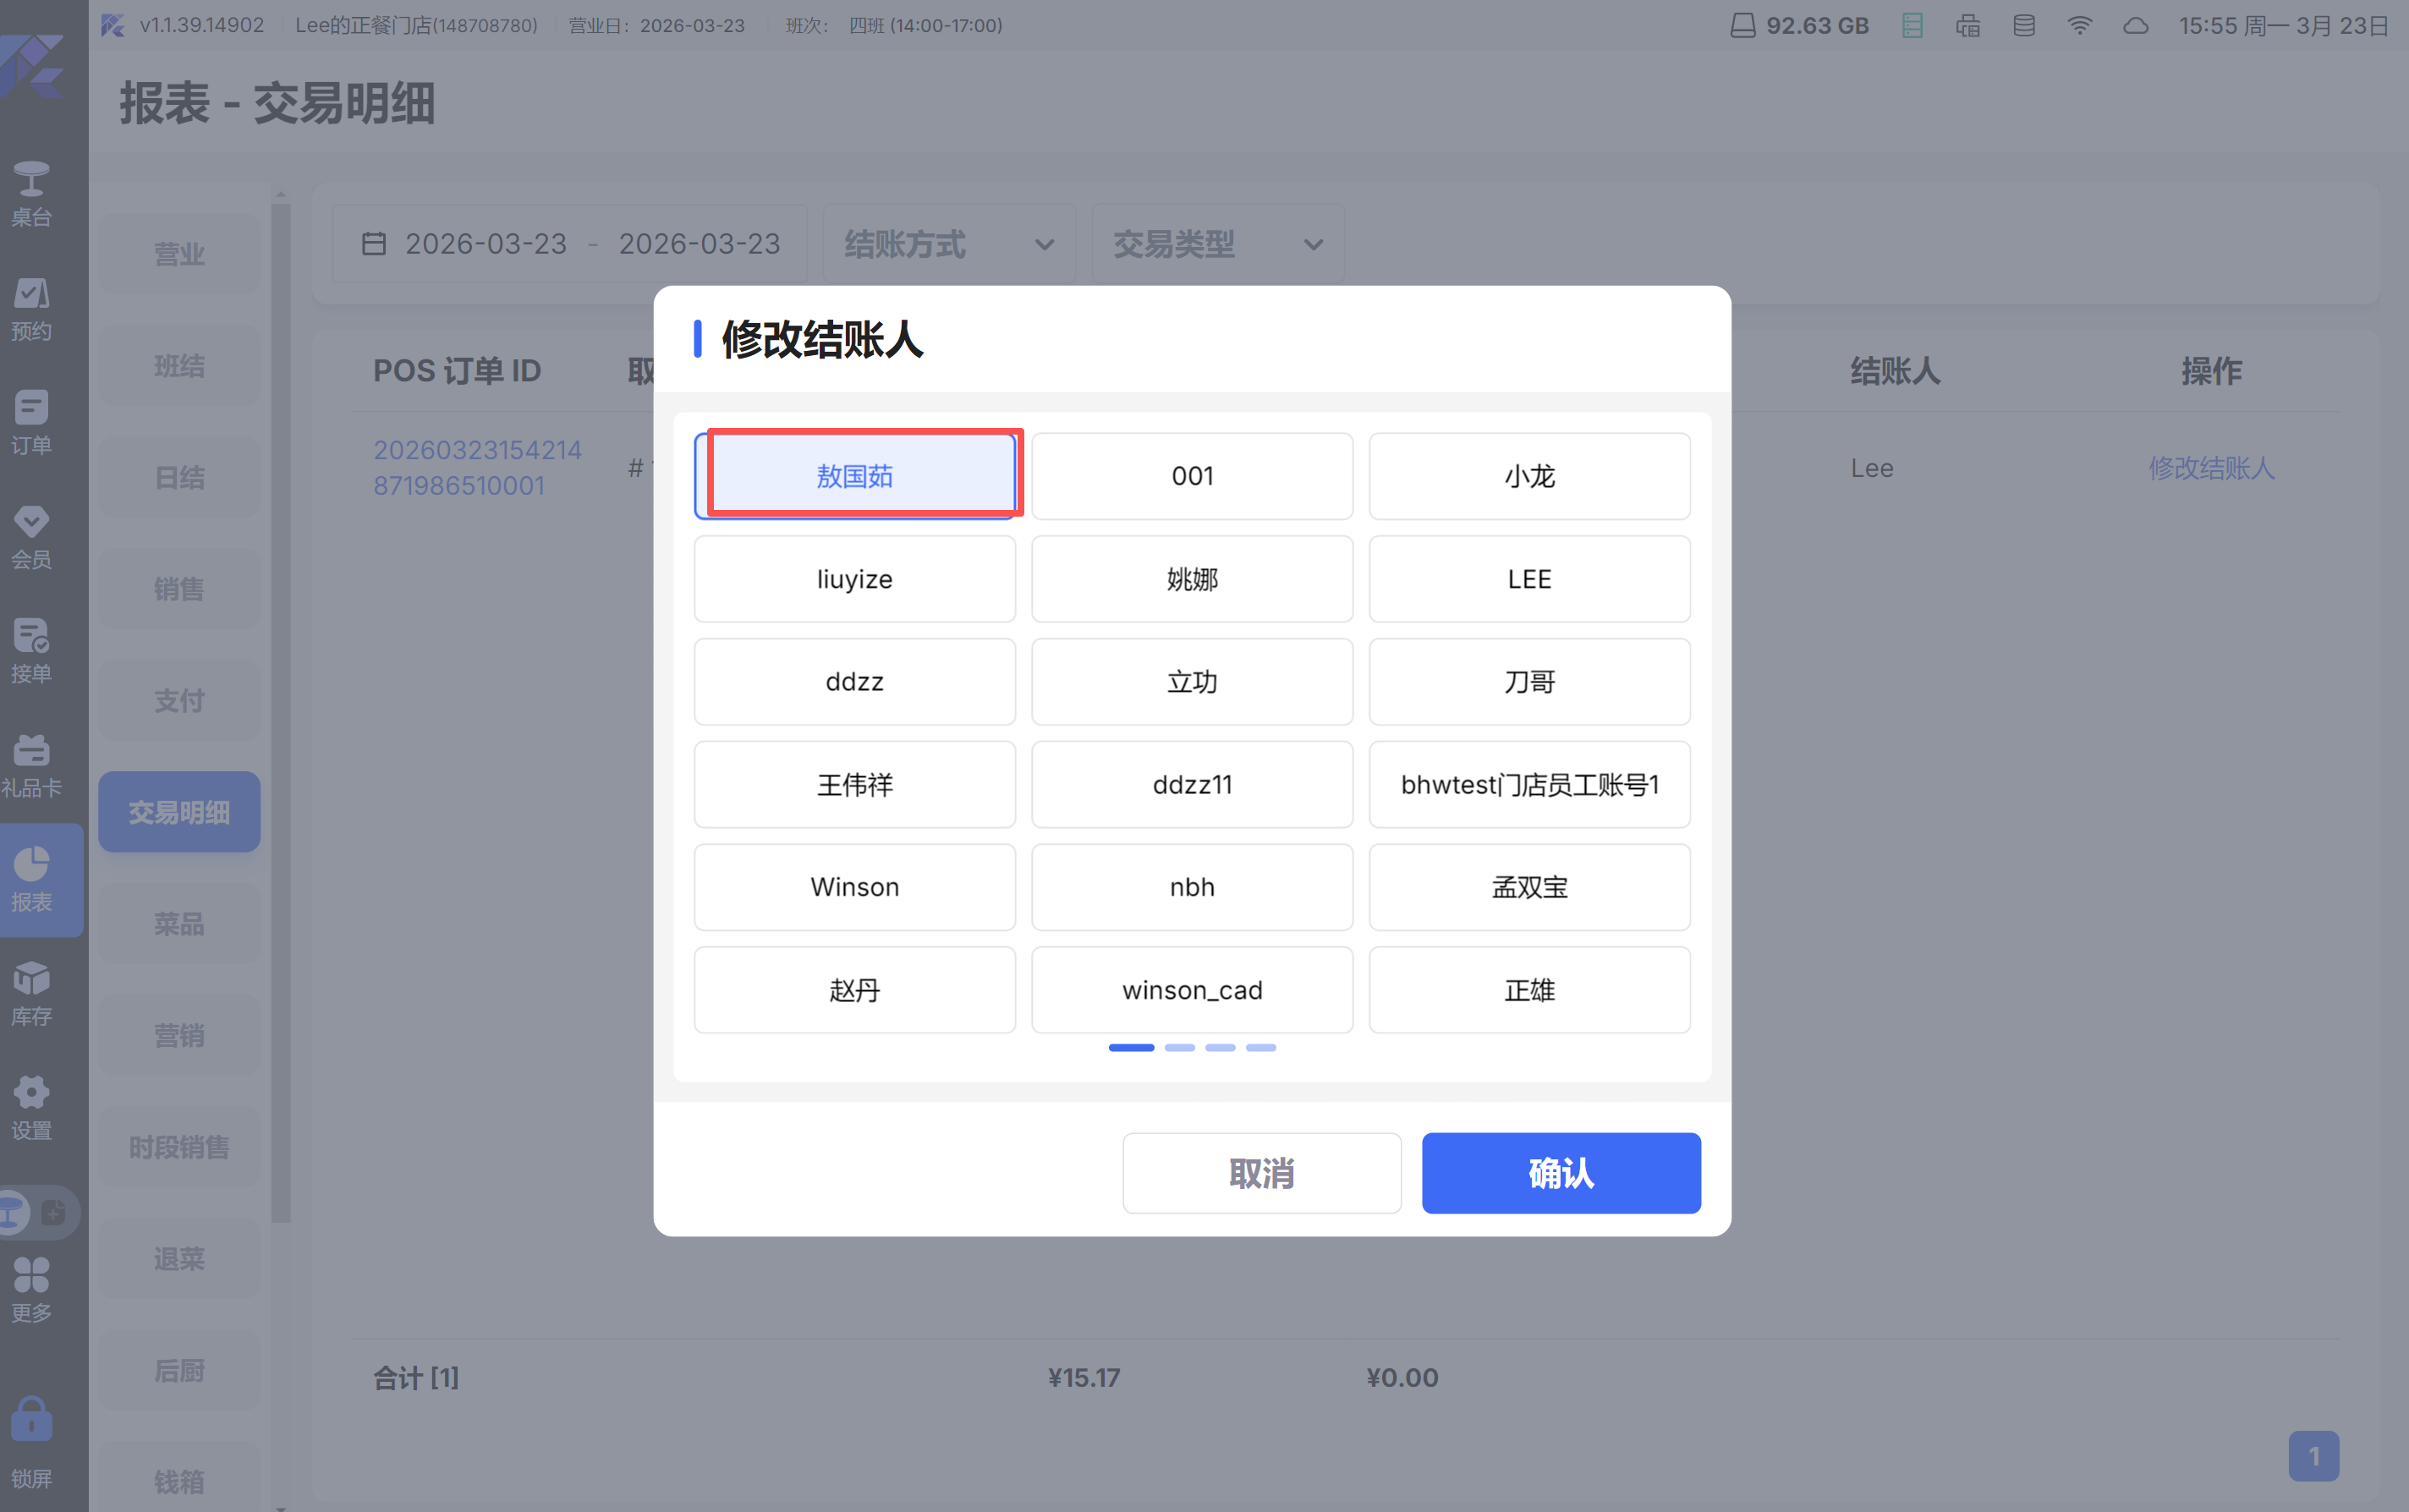Select cashier Winson in the dialog

coord(854,887)
